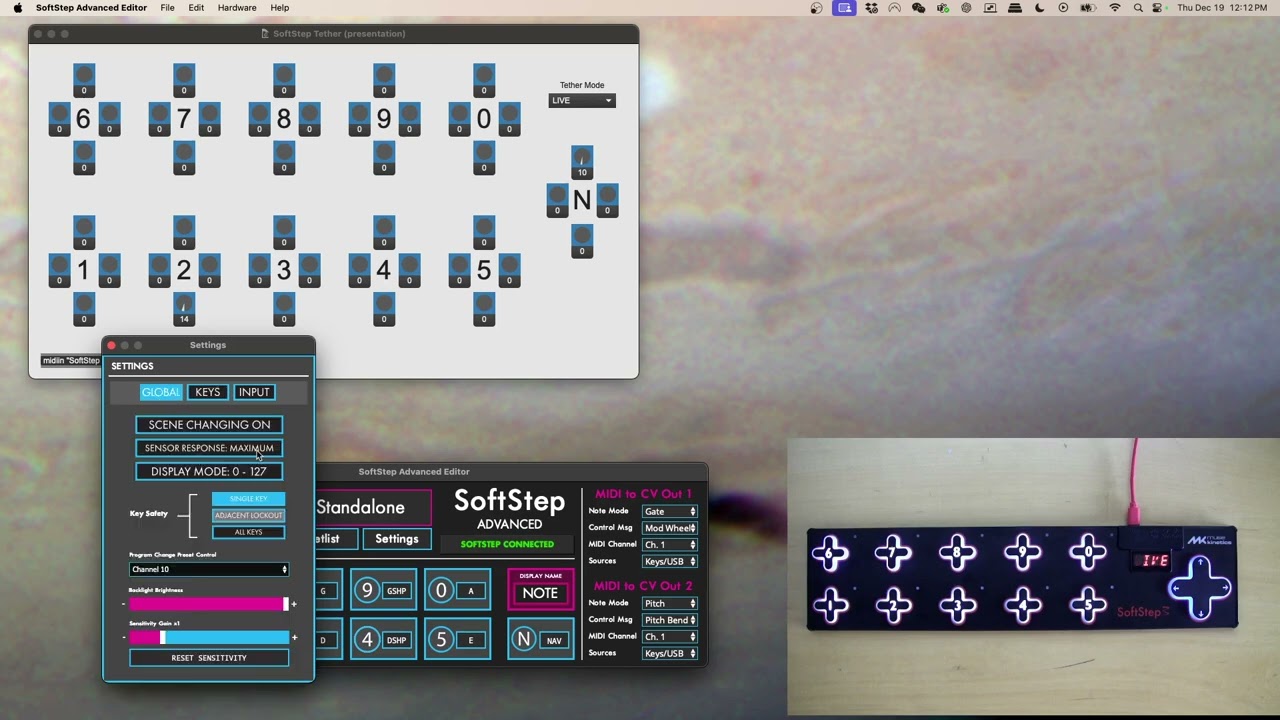Screen dimensions: 1280x720
Task: Click key 7 number in Tether window
Action: point(183,119)
